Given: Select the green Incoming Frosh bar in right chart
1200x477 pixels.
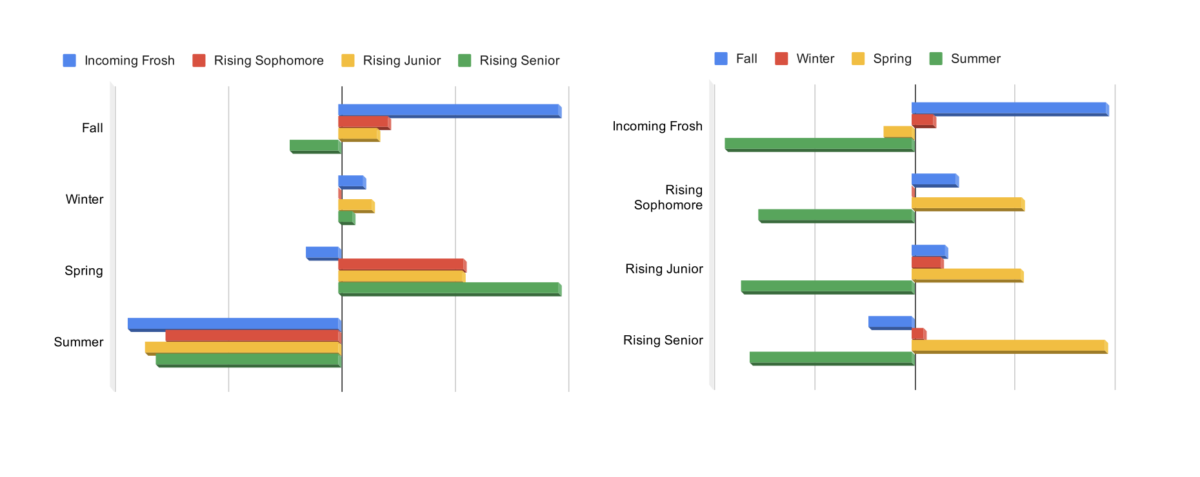Looking at the screenshot, I should [819, 144].
